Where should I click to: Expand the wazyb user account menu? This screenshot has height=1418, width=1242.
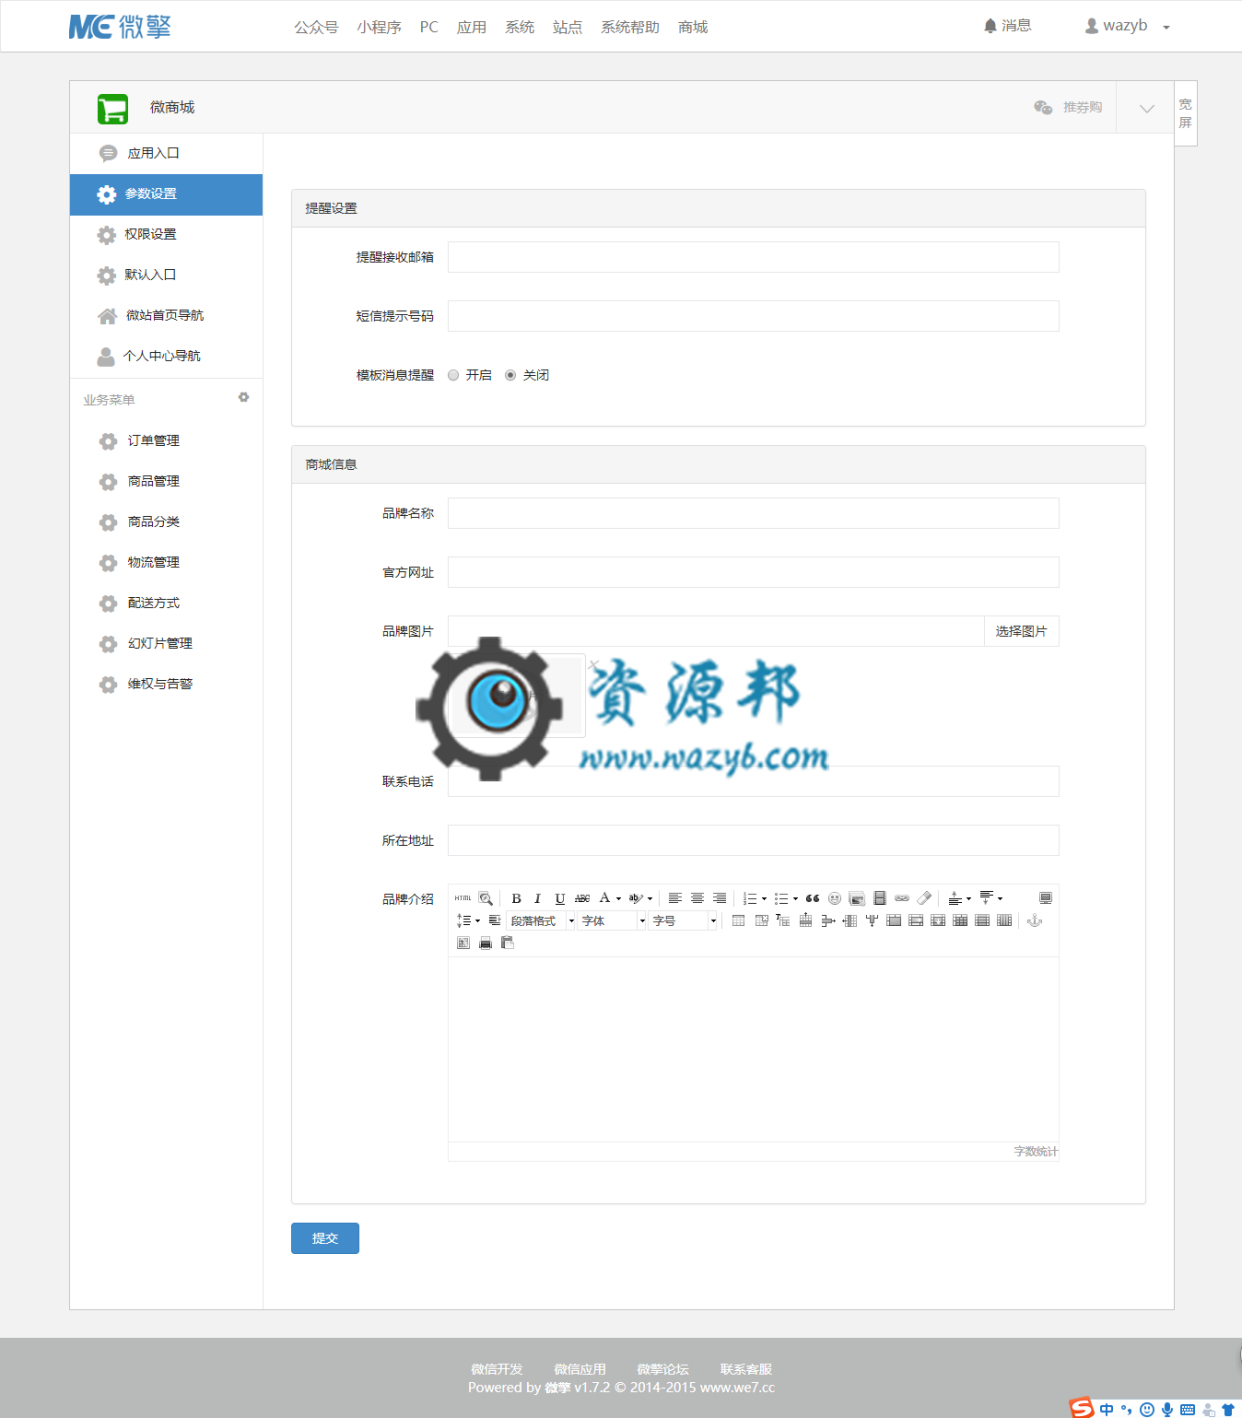click(1127, 26)
